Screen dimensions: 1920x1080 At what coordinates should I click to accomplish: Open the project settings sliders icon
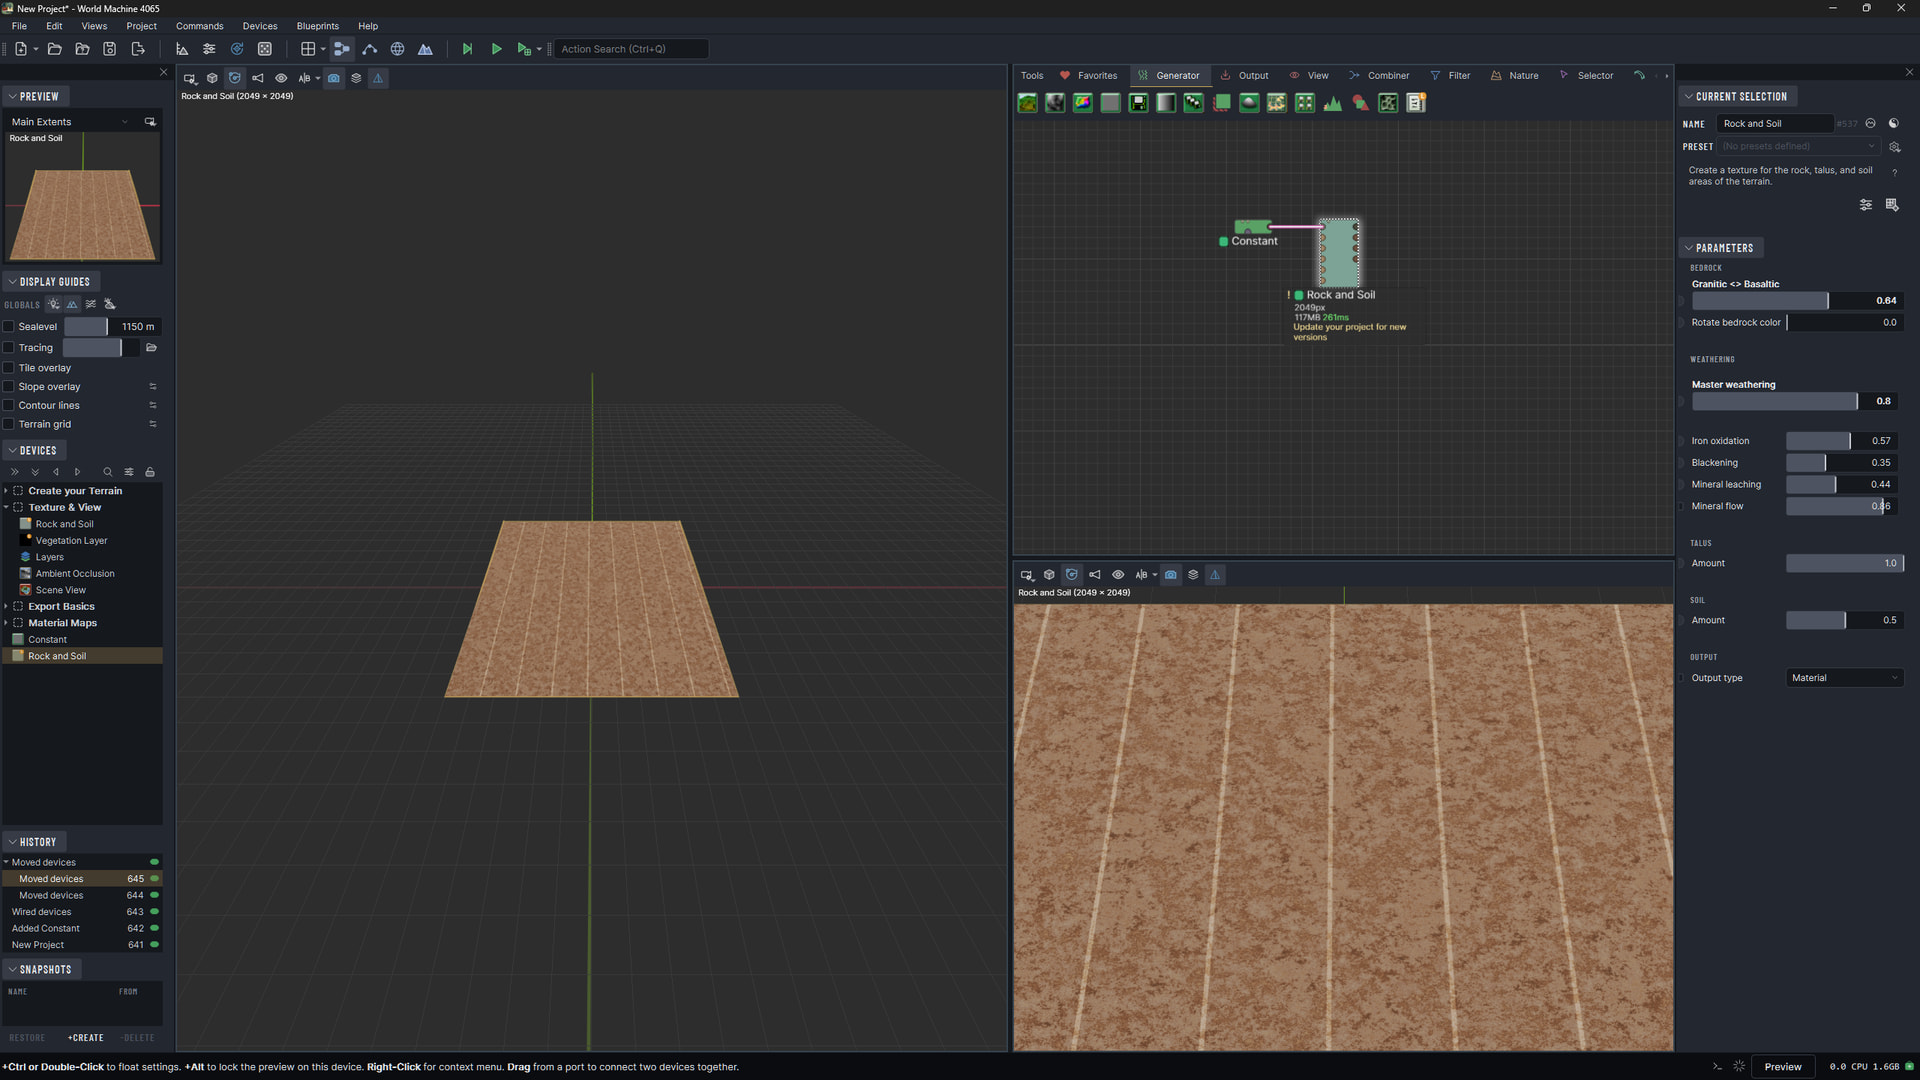[209, 49]
